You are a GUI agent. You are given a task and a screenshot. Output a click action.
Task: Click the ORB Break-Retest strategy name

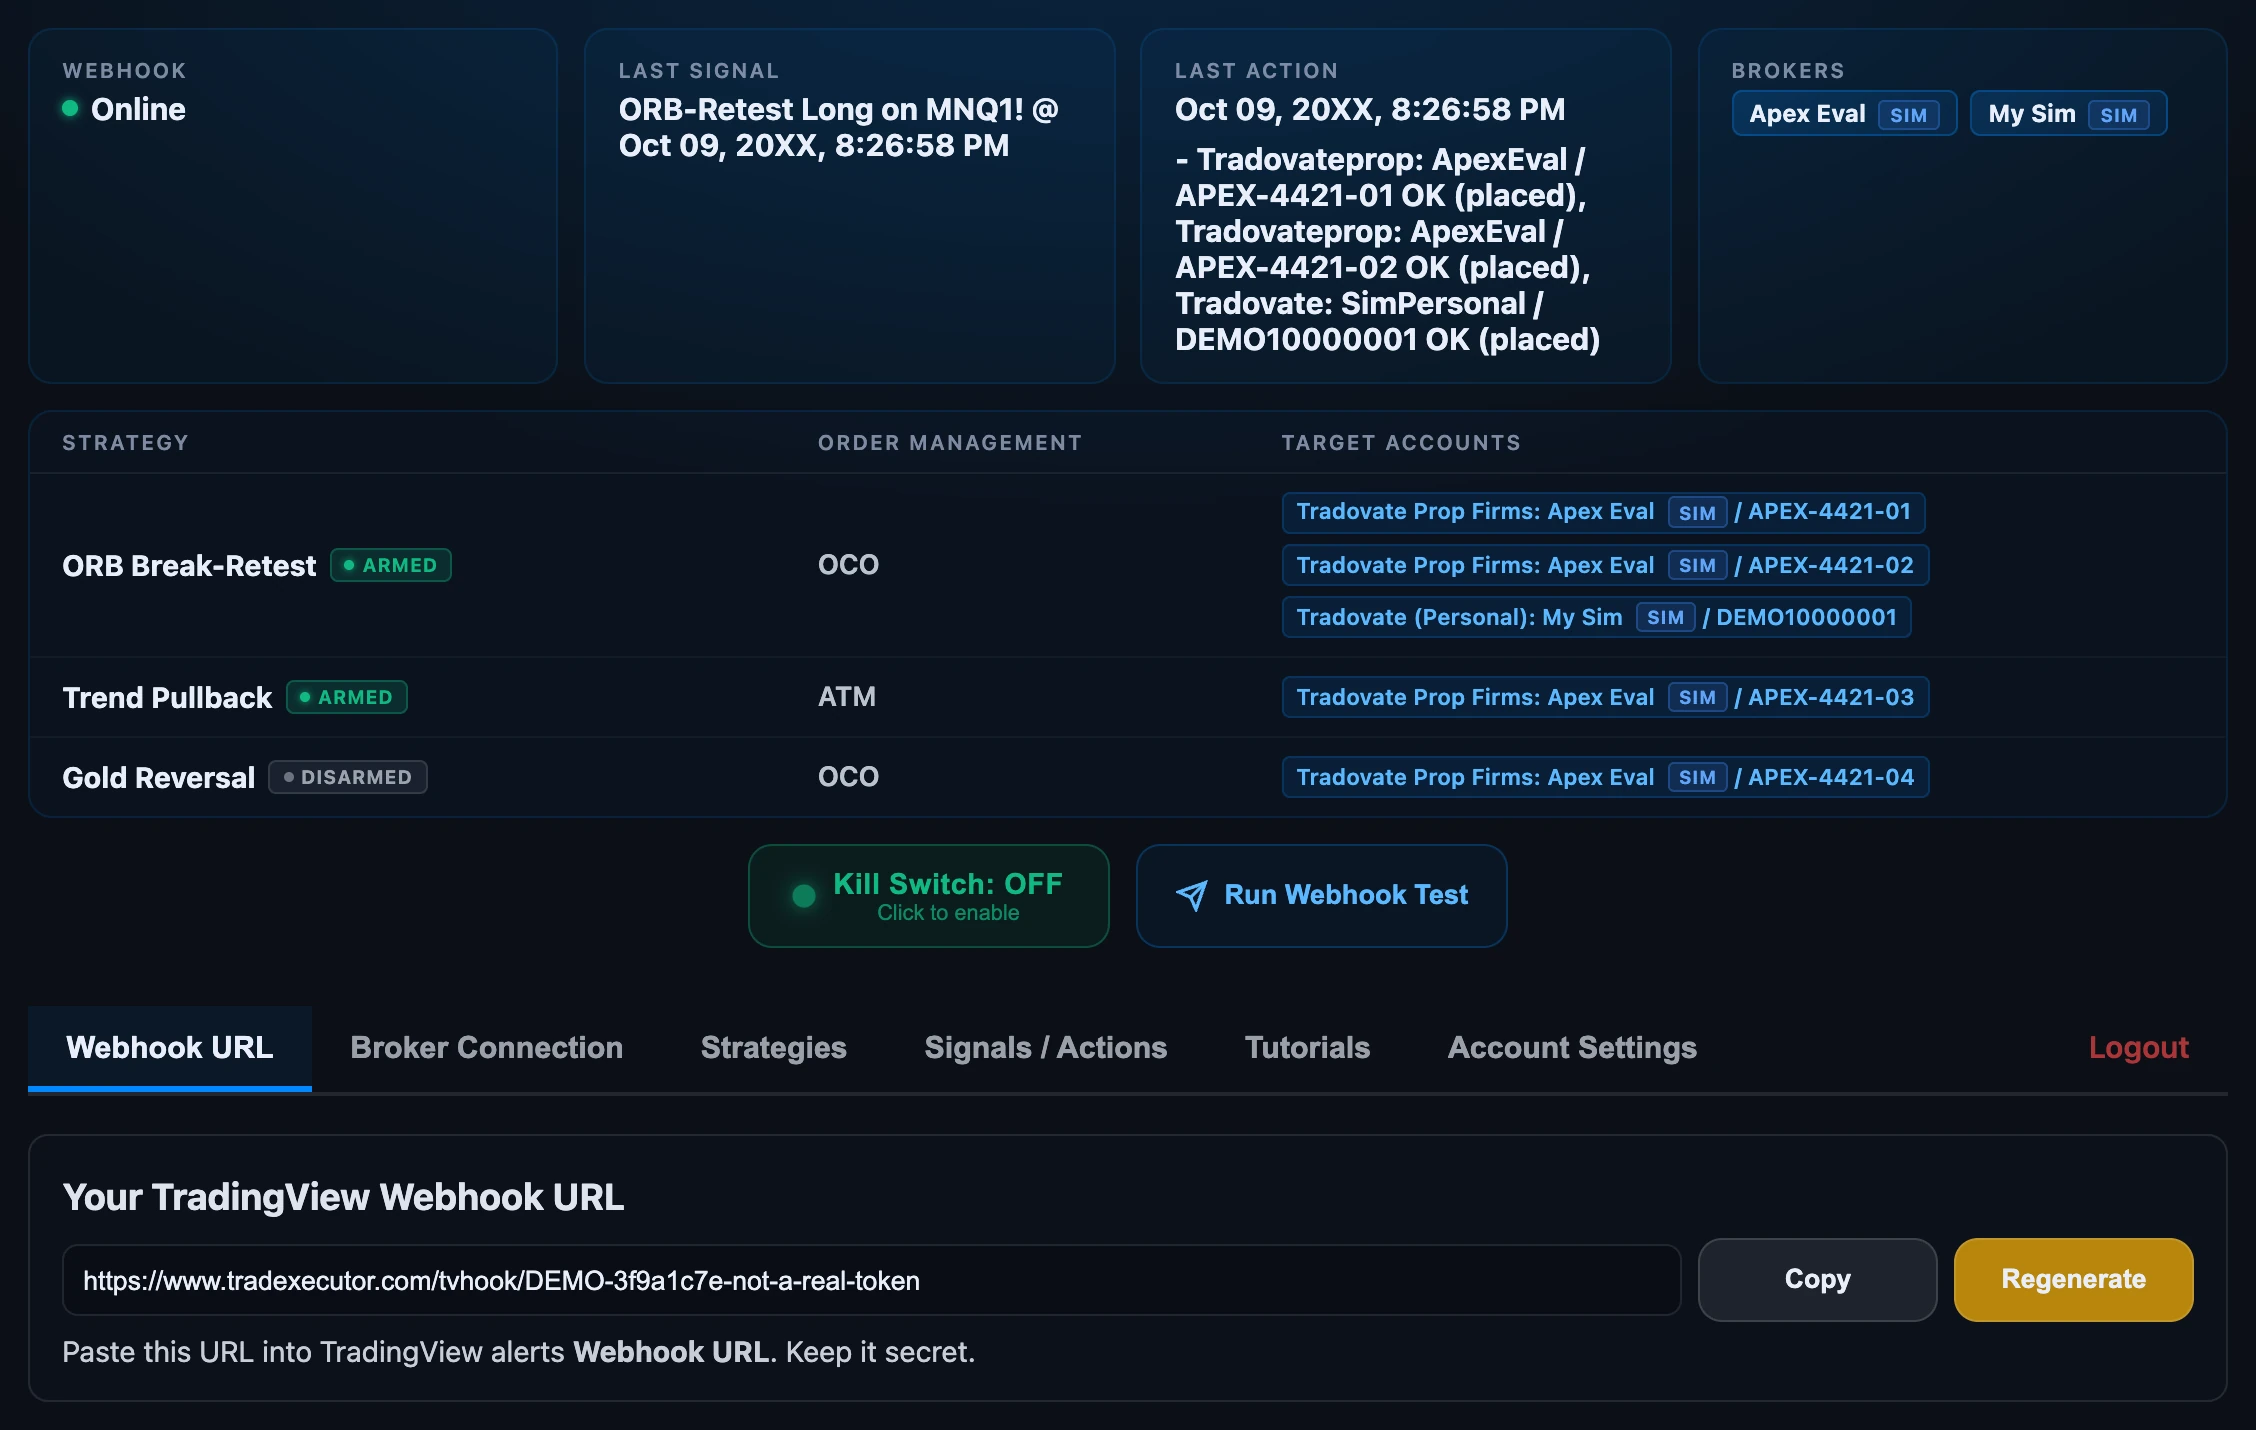pos(189,566)
